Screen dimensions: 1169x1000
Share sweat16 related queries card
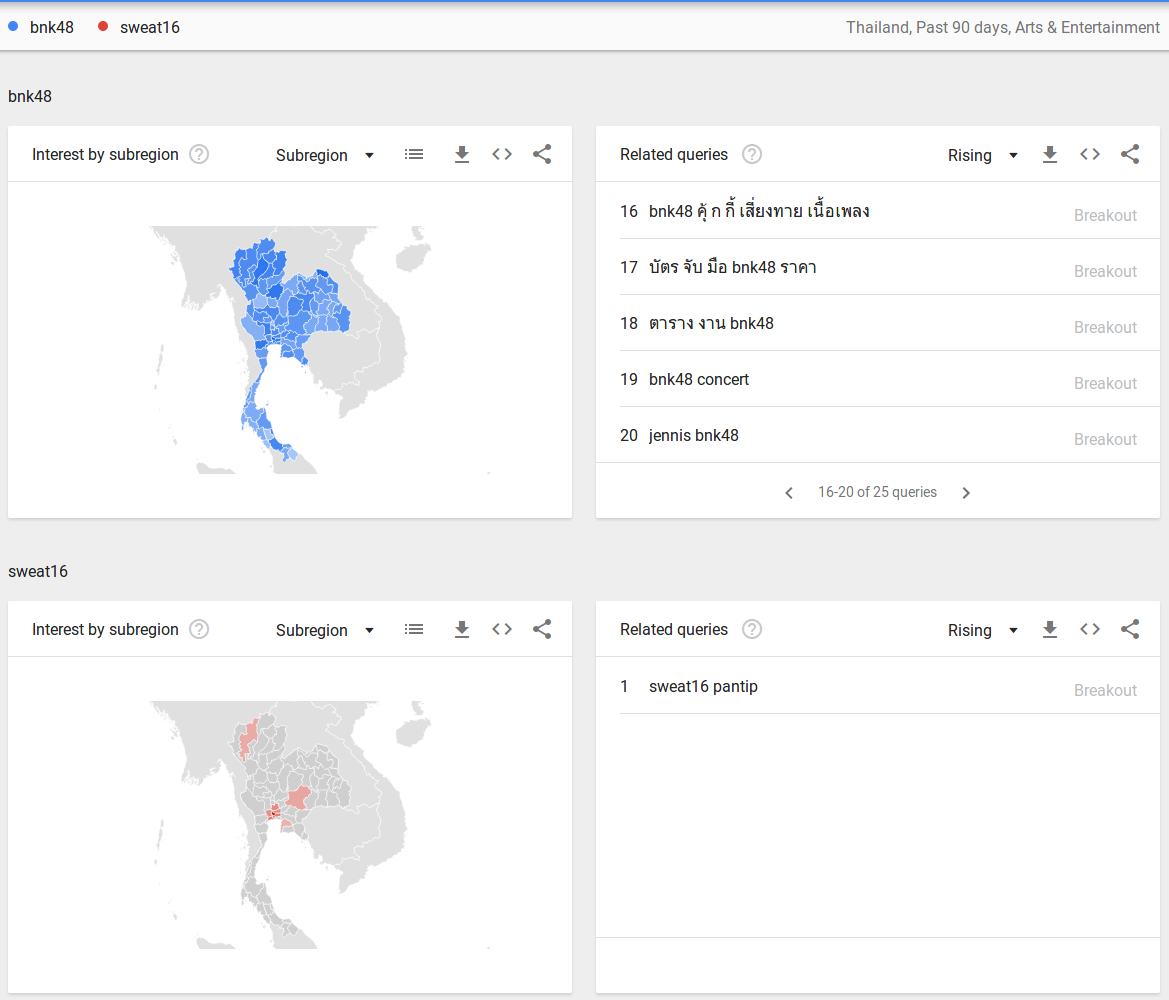(x=1130, y=629)
